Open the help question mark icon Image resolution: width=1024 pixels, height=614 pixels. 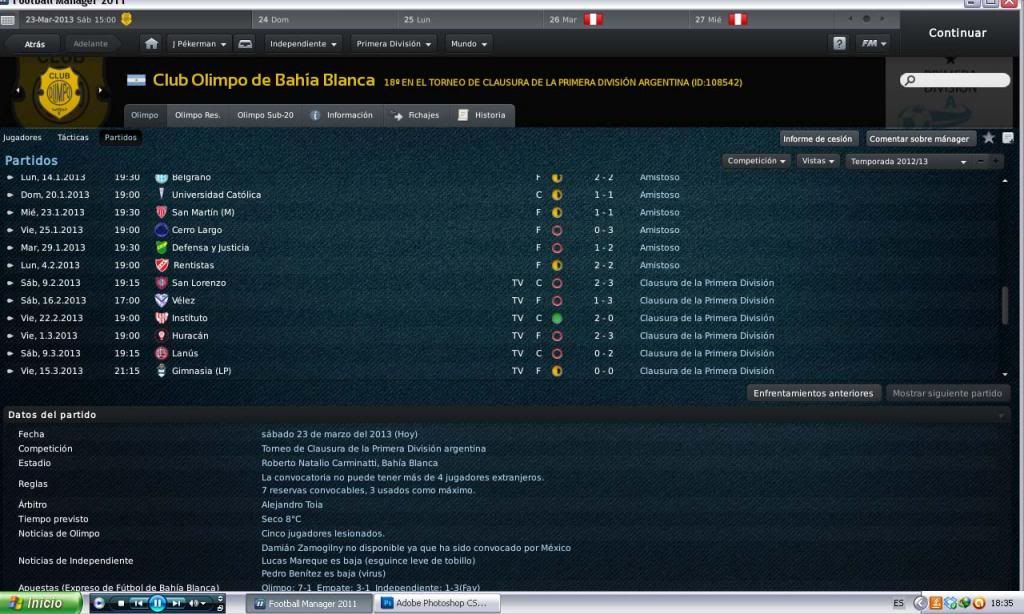point(839,43)
